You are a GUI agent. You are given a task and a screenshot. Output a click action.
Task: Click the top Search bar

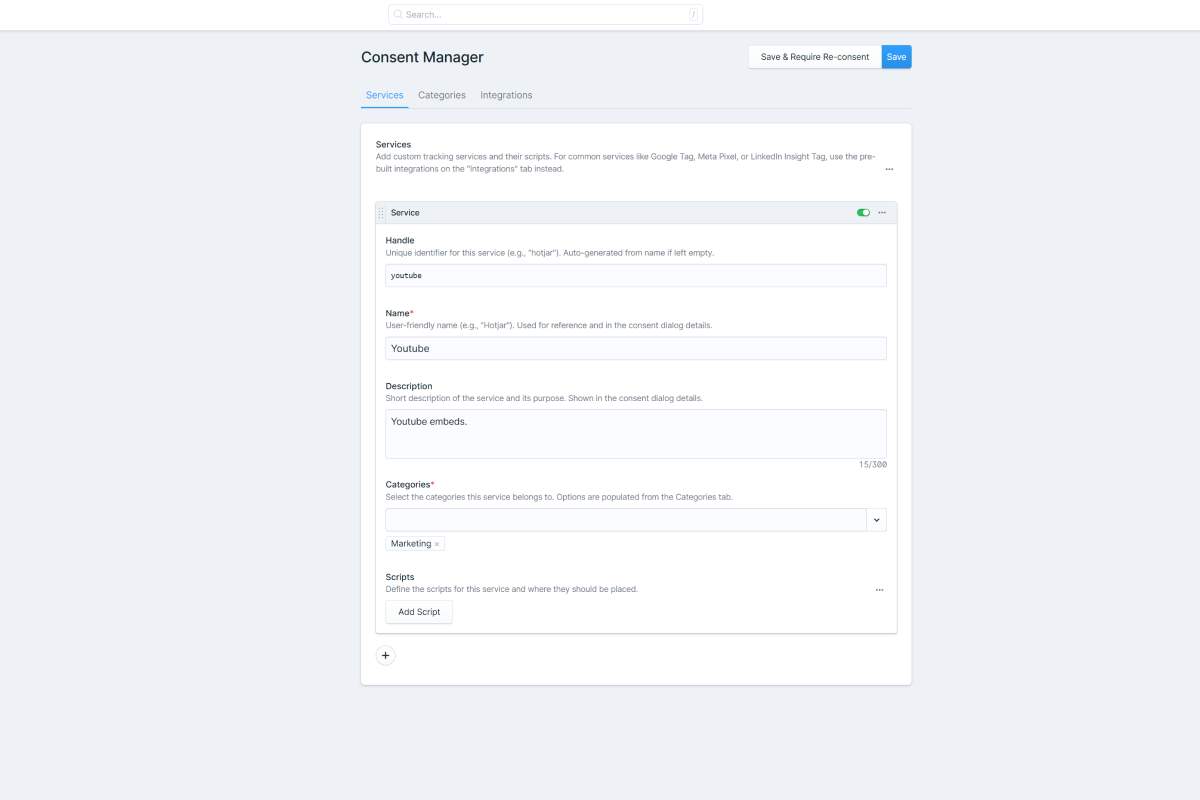[545, 14]
